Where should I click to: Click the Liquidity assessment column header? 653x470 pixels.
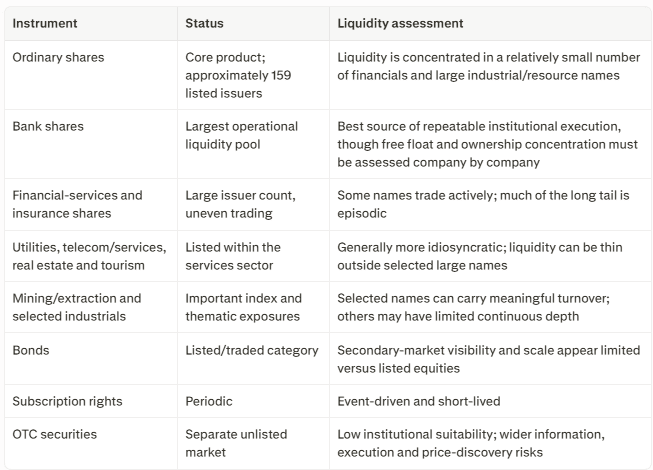(x=400, y=23)
